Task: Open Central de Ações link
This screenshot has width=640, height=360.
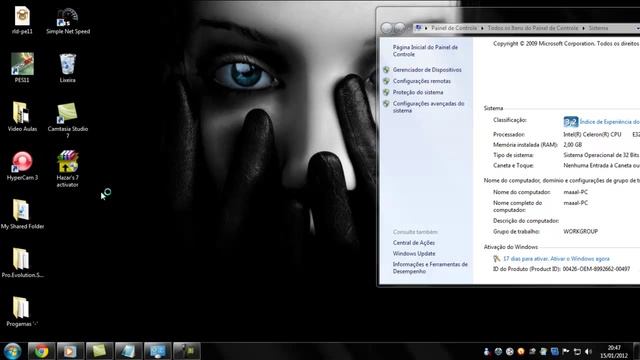Action: [x=413, y=243]
